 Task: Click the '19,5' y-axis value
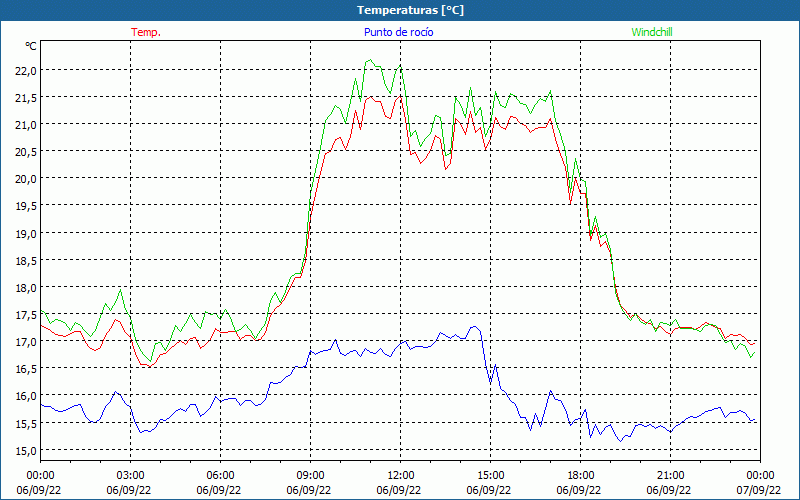[x=26, y=206]
